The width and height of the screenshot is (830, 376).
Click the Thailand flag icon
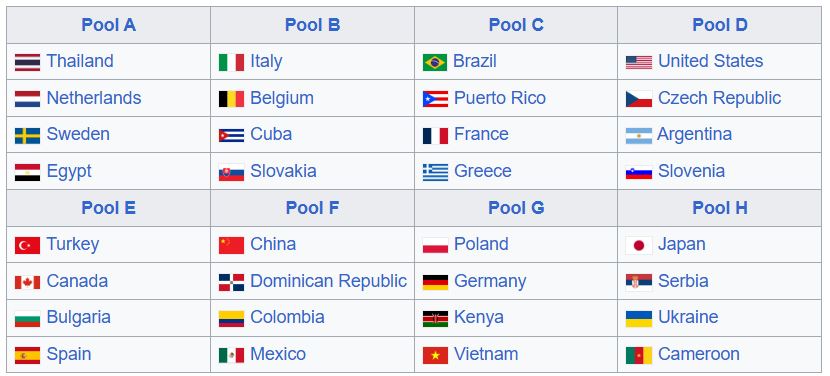point(28,62)
